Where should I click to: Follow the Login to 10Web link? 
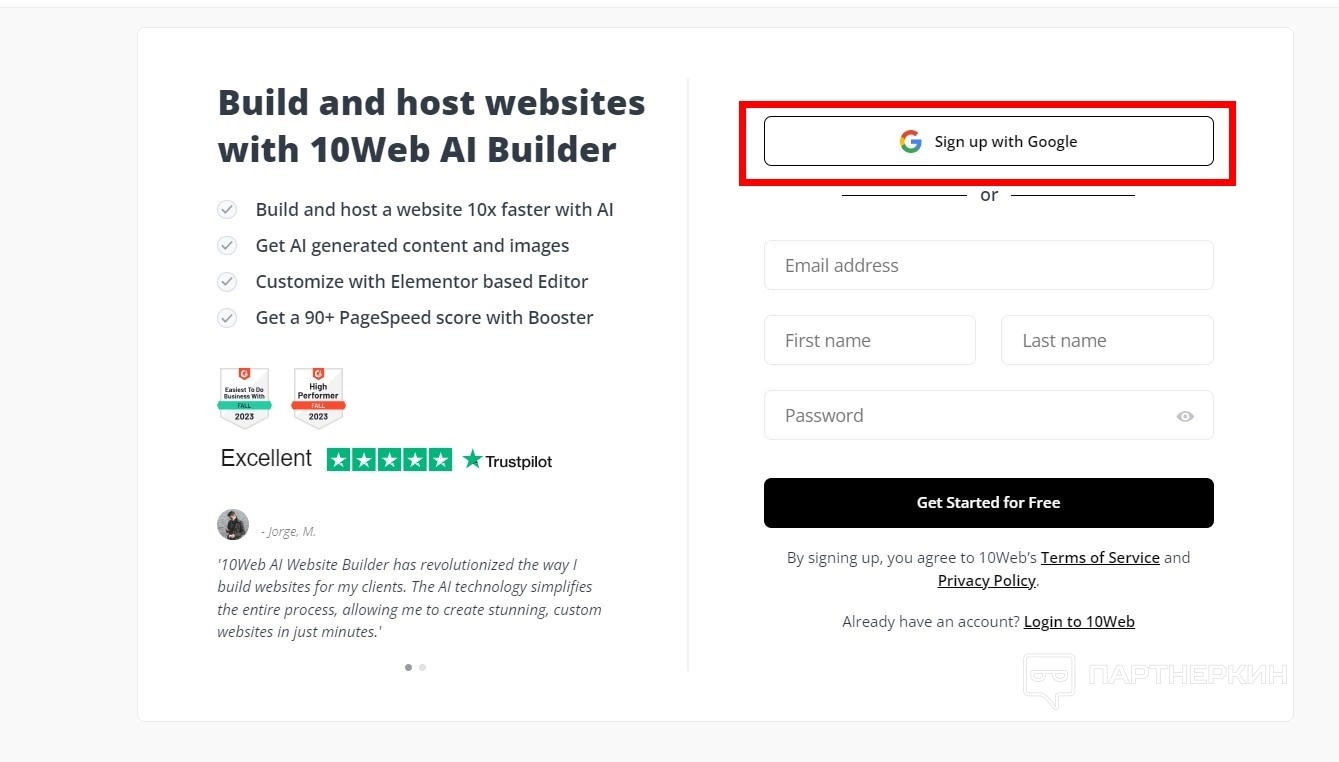pyautogui.click(x=1079, y=622)
